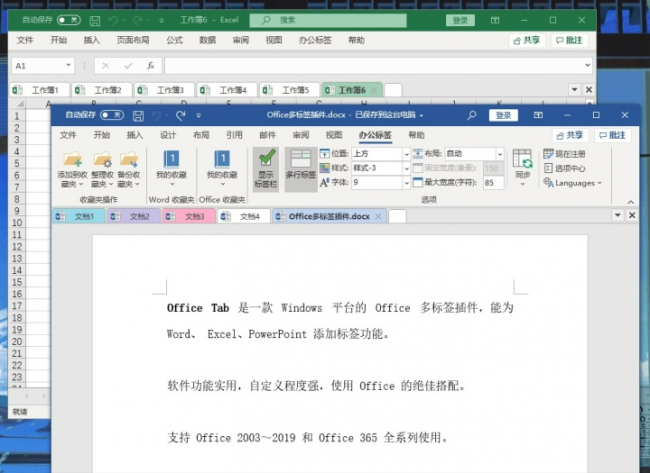Click the Excel search box
The image size is (650, 473).
pyautogui.click(x=328, y=20)
